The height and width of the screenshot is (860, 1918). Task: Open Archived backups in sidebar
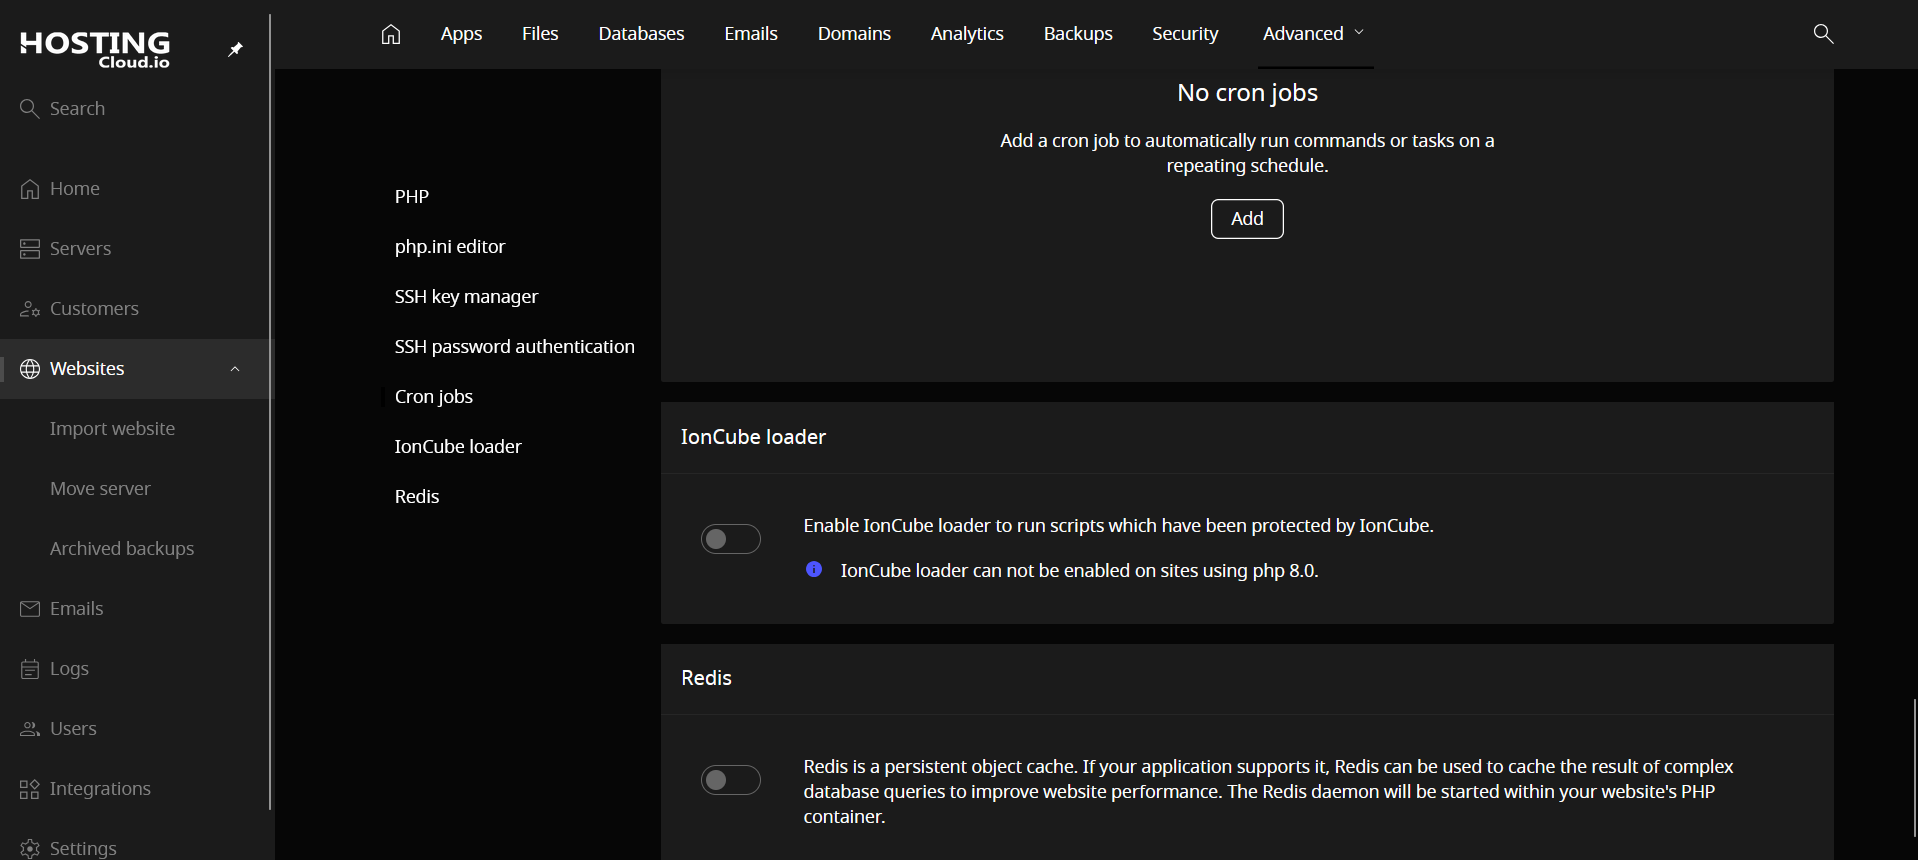(122, 549)
